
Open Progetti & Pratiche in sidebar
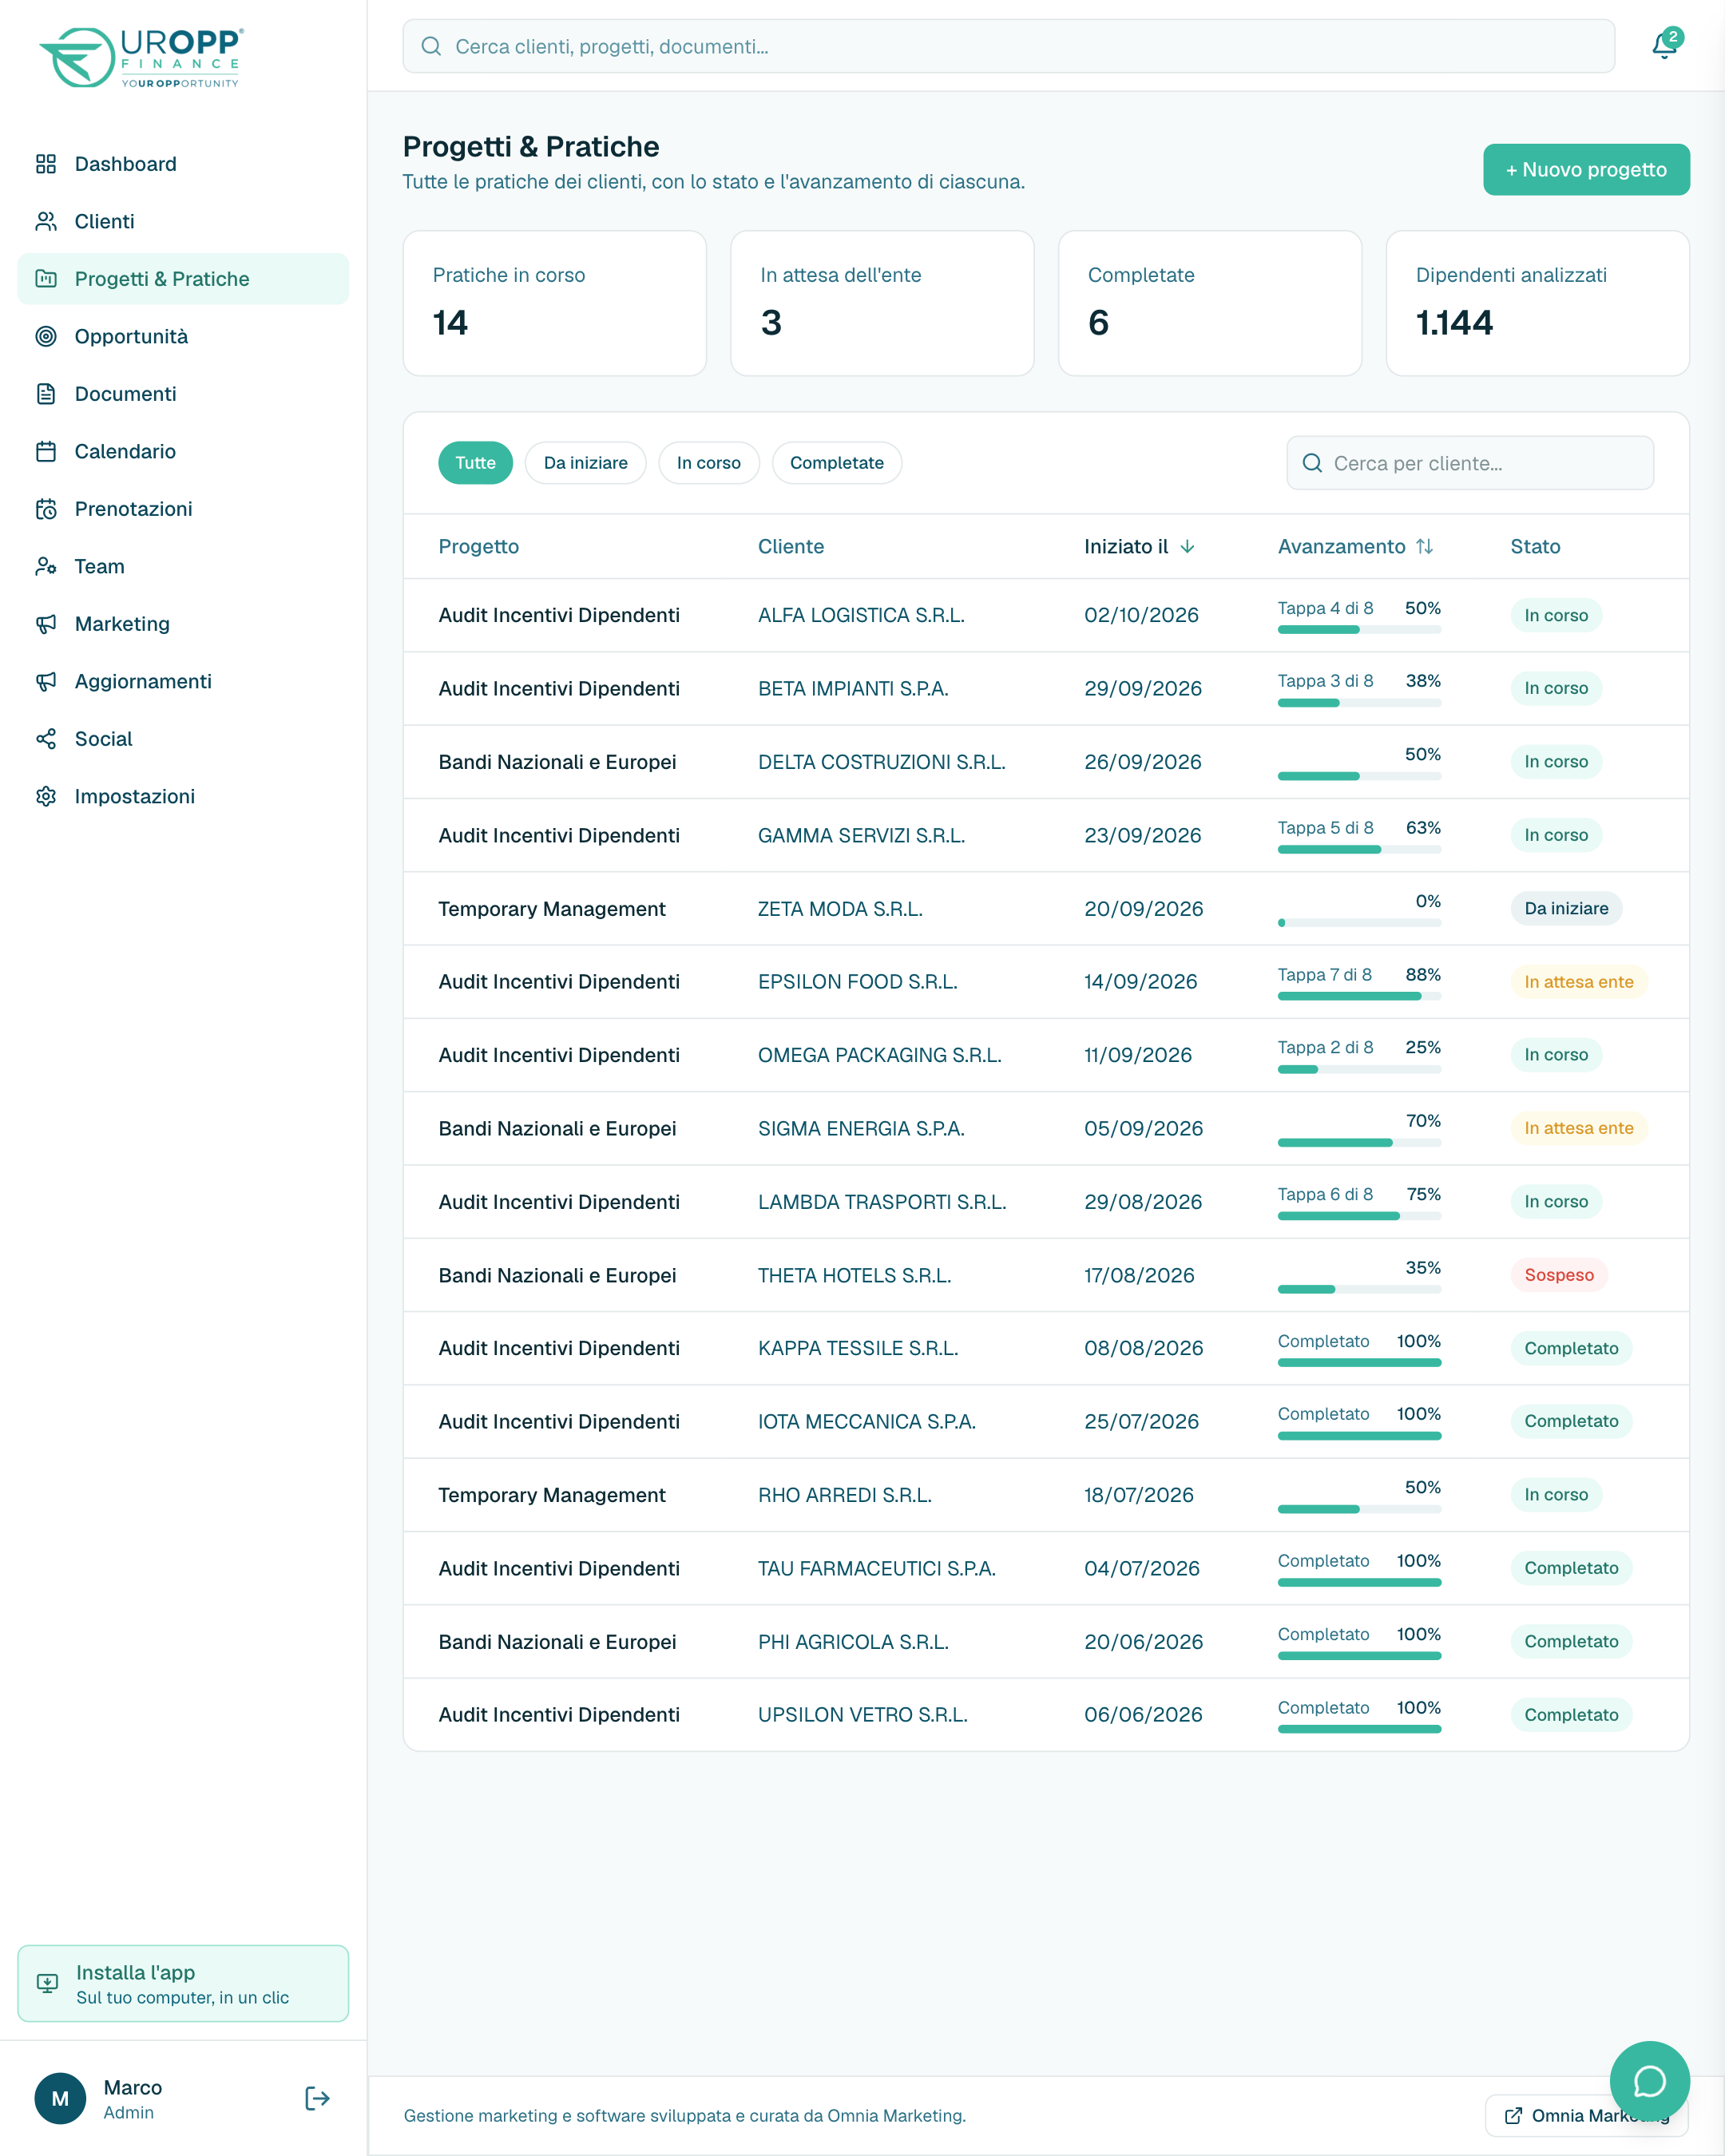[x=183, y=279]
